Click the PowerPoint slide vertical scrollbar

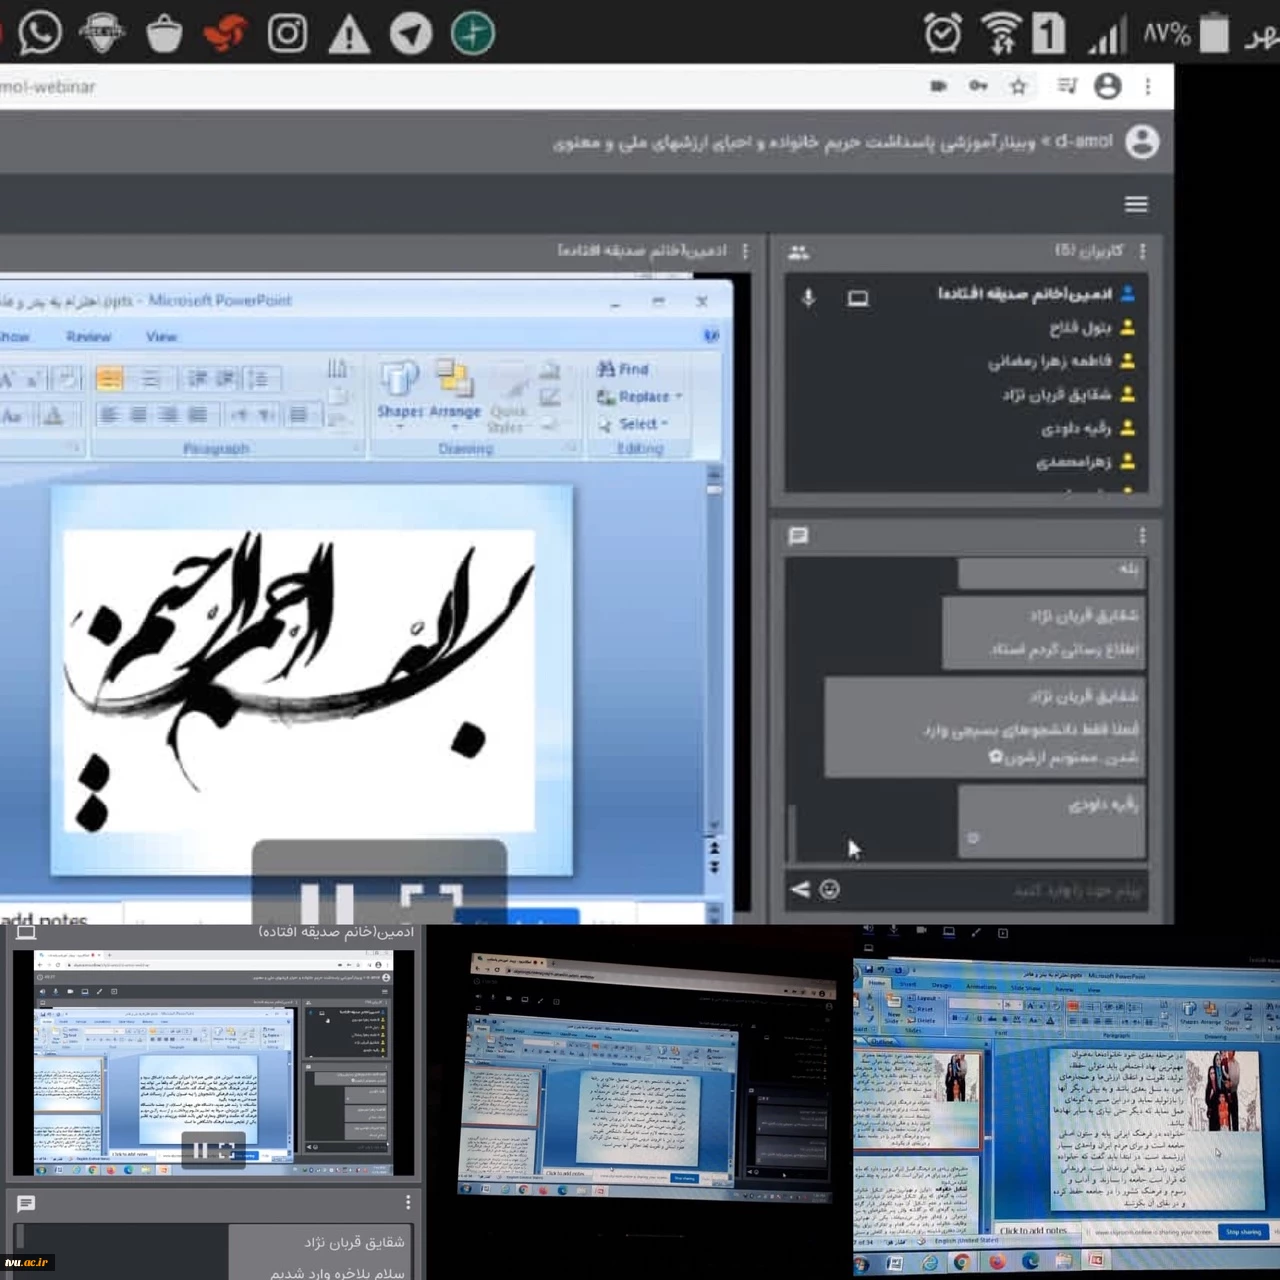coord(714,650)
